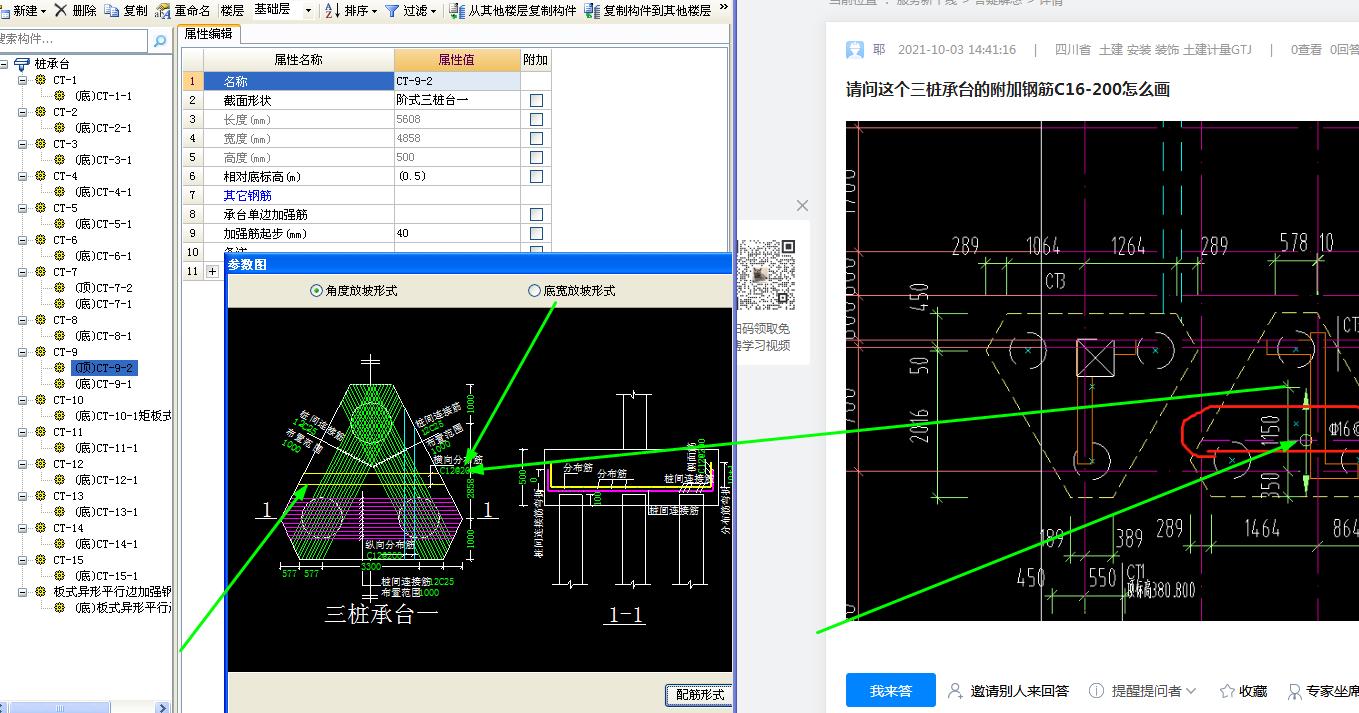
Task: Tick the 附加 checkbox for 相对底标高(m)
Action: [536, 177]
